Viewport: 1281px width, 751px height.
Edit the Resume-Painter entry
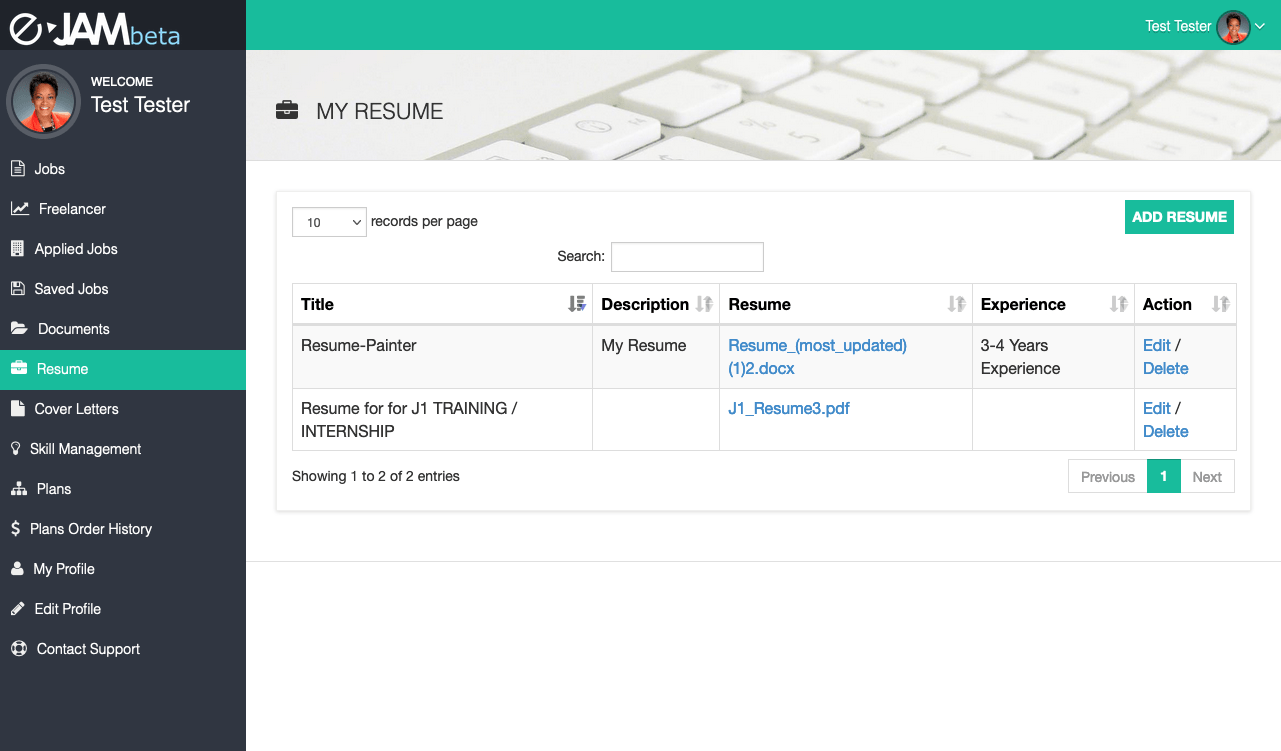1156,345
